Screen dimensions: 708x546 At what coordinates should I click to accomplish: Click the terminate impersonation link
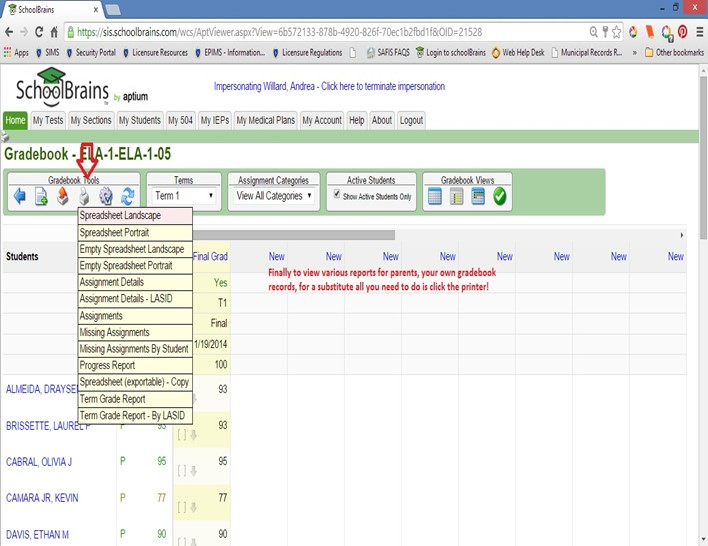329,86
